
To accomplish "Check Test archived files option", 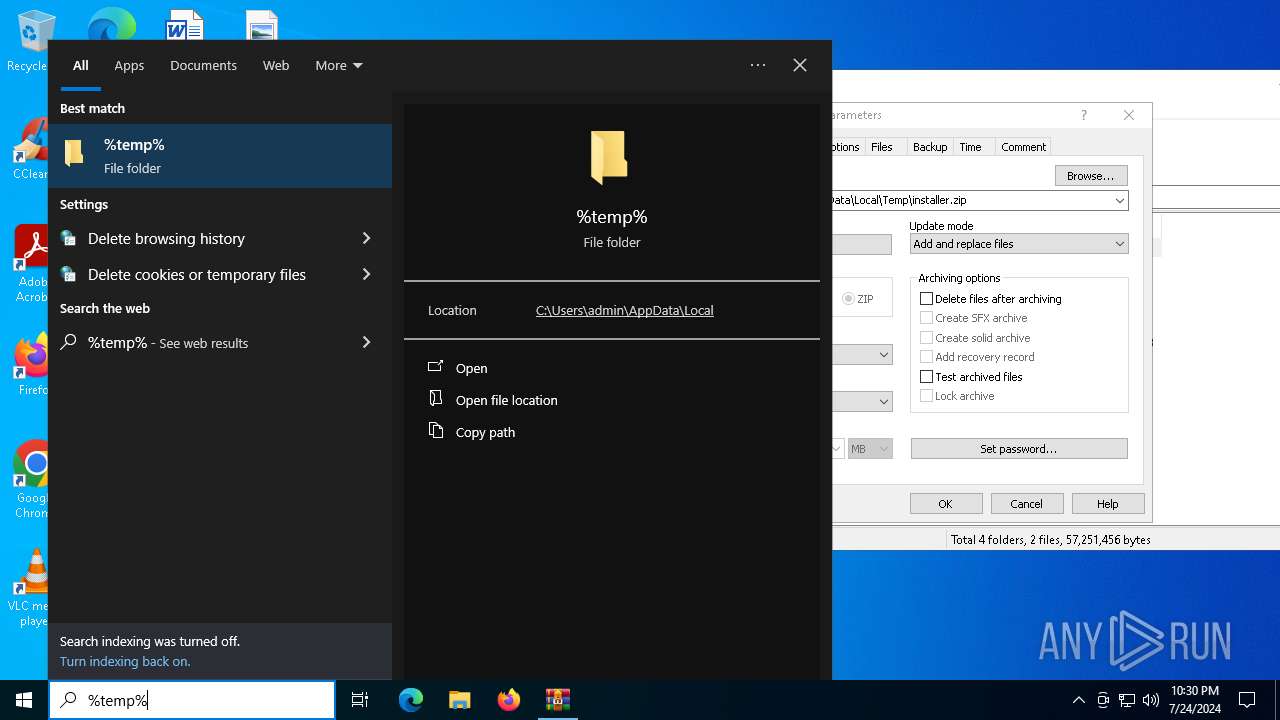I will [926, 377].
